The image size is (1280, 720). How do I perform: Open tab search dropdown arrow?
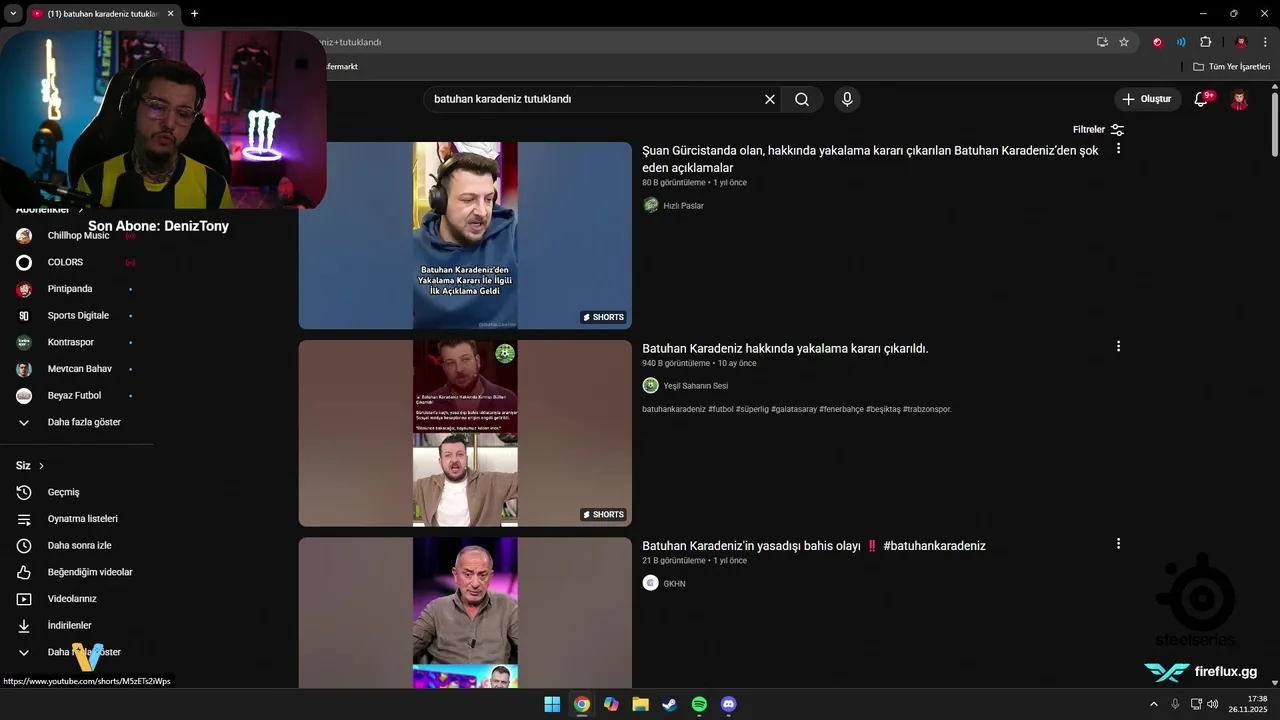coord(13,13)
